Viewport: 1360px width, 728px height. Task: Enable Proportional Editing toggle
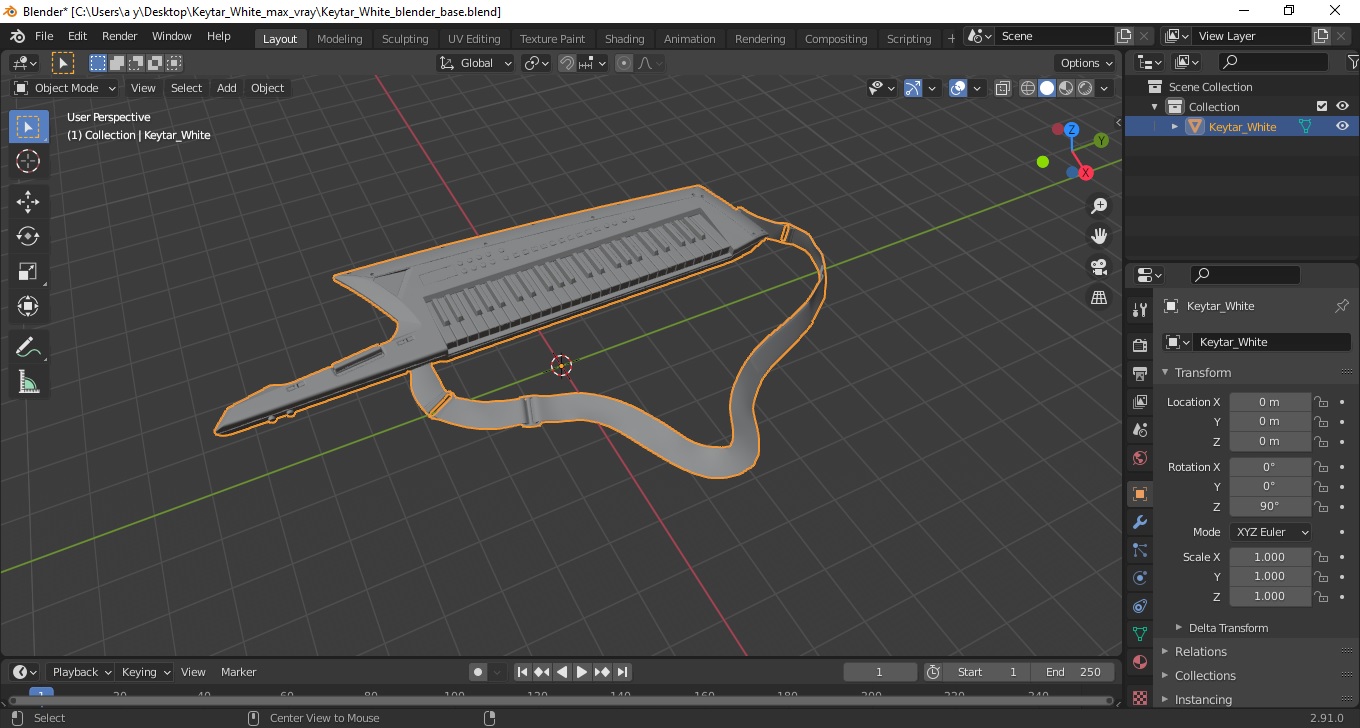click(x=624, y=63)
